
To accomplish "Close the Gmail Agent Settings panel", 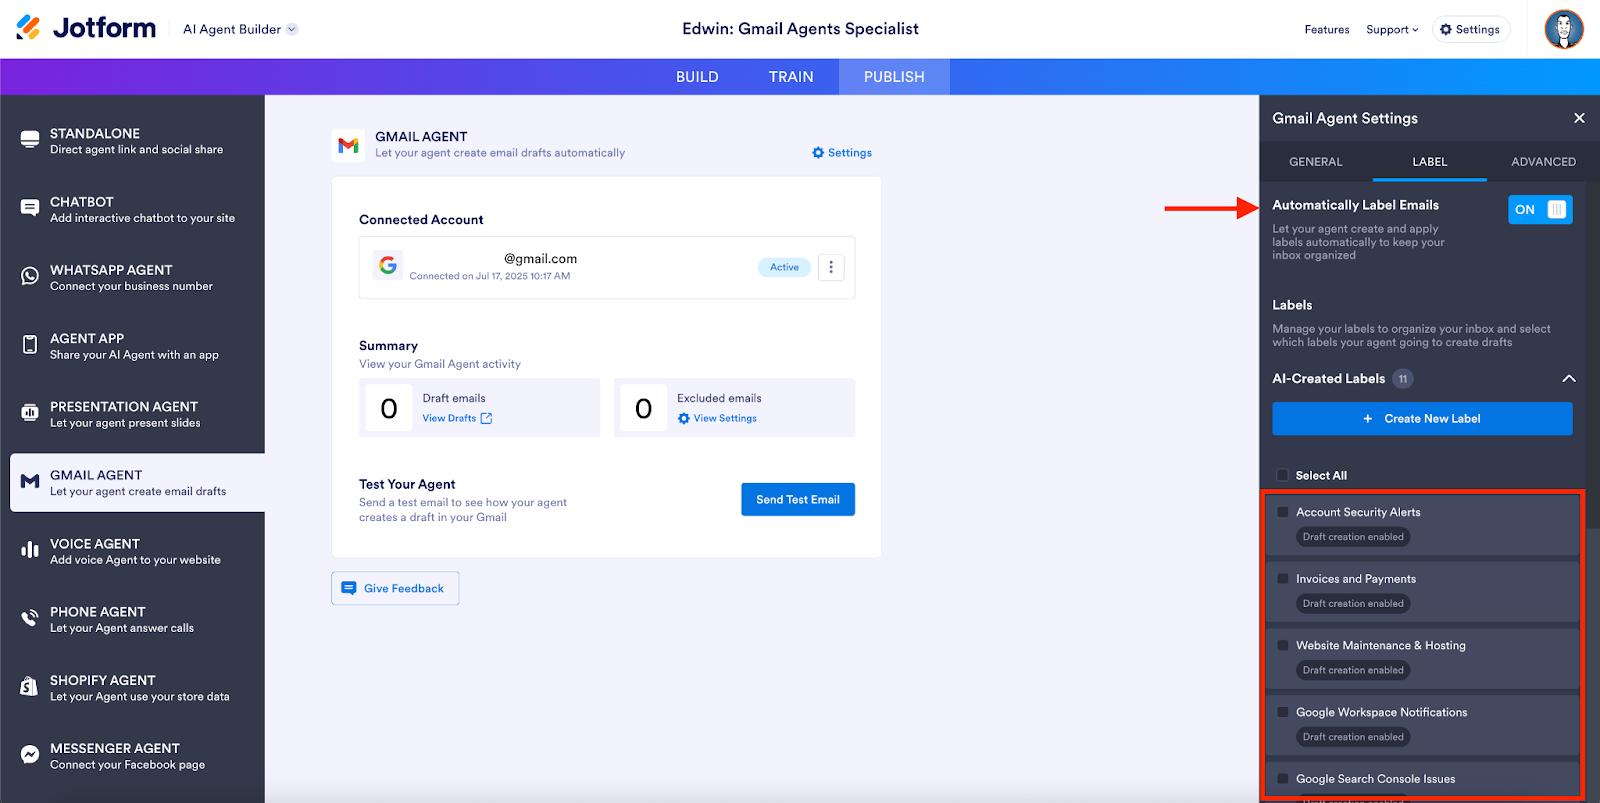I will (1579, 118).
